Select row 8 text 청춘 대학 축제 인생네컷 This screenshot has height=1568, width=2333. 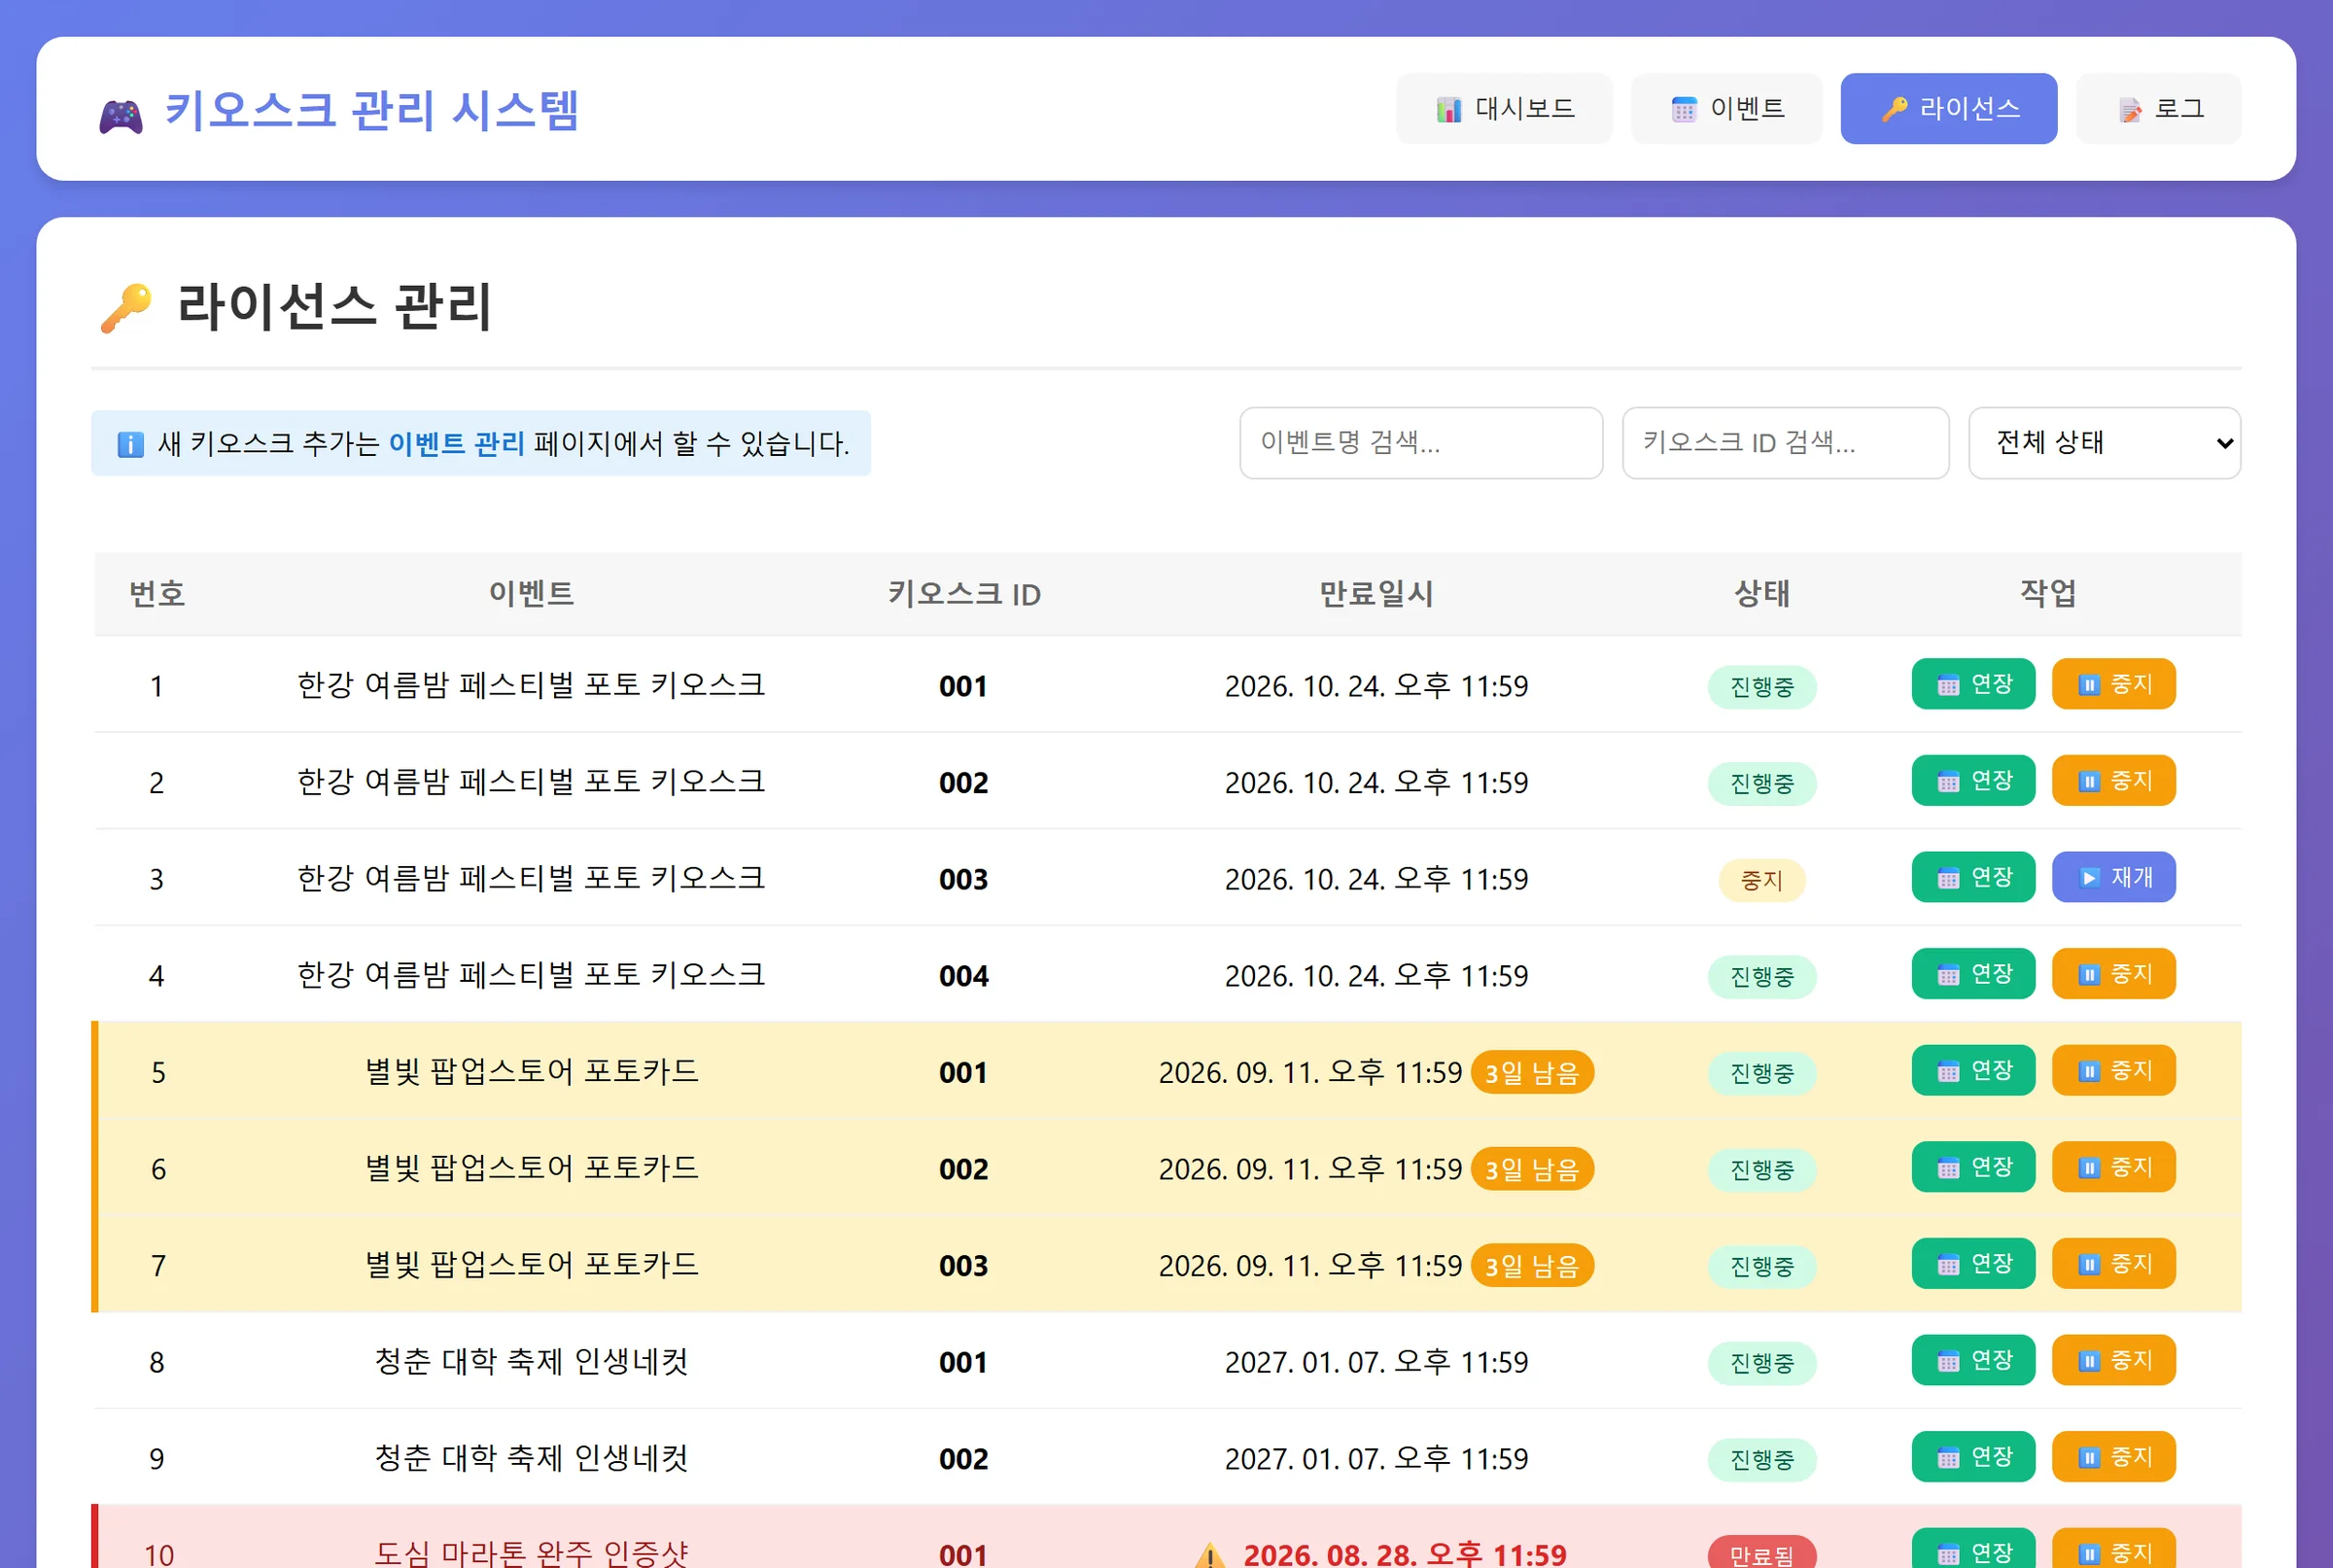[531, 1362]
